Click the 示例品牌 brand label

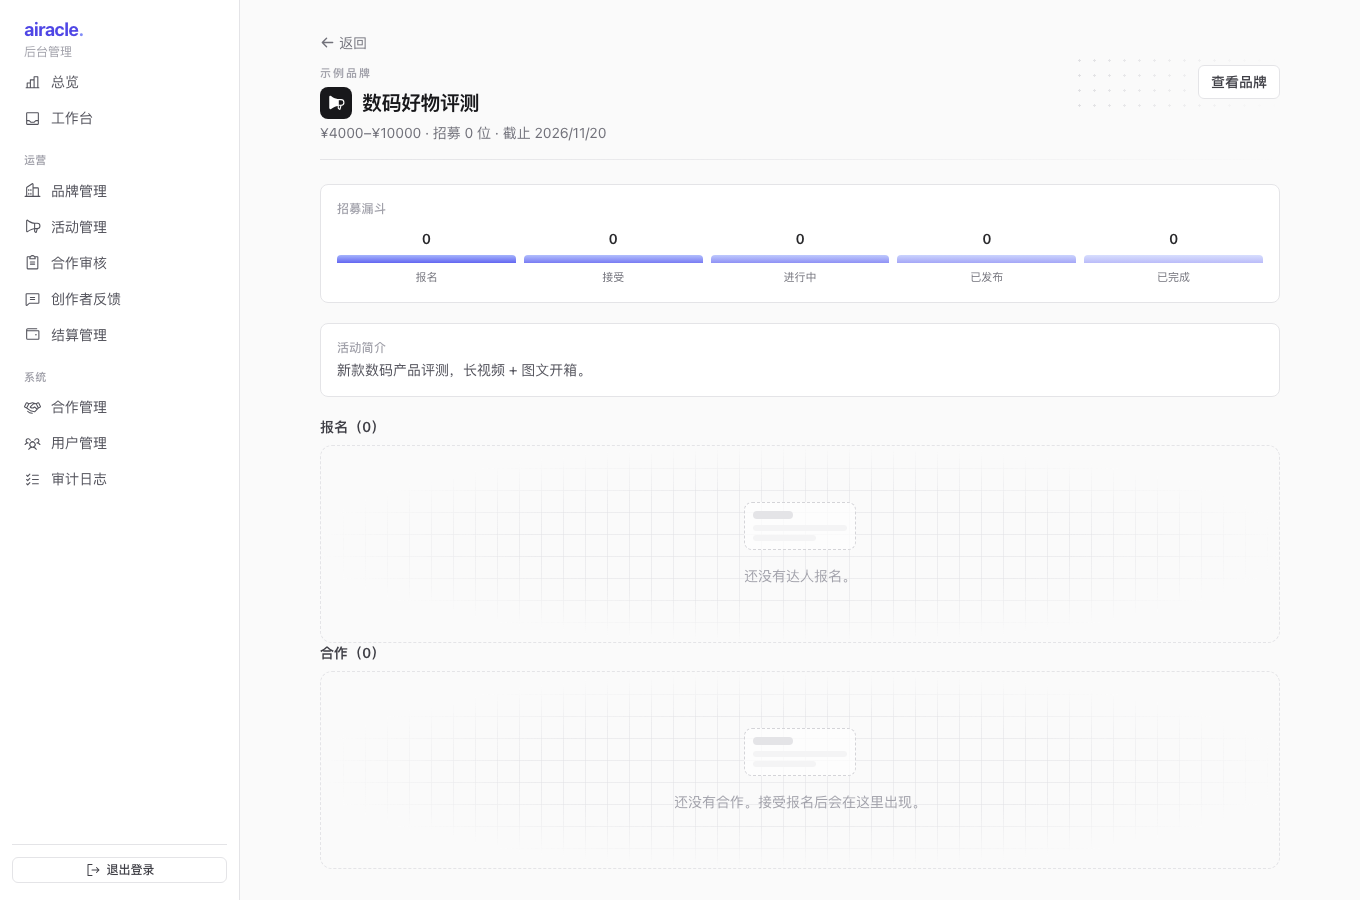[x=345, y=73]
